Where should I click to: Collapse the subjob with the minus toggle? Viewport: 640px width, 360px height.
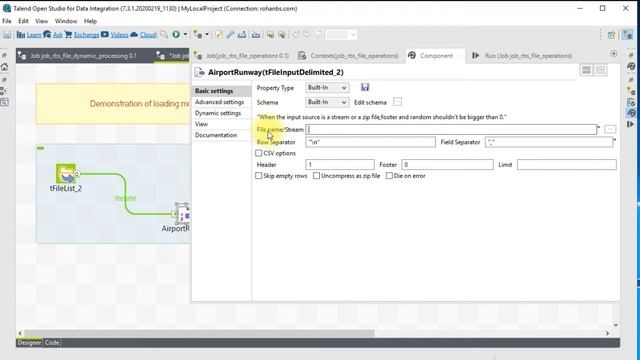(40, 148)
